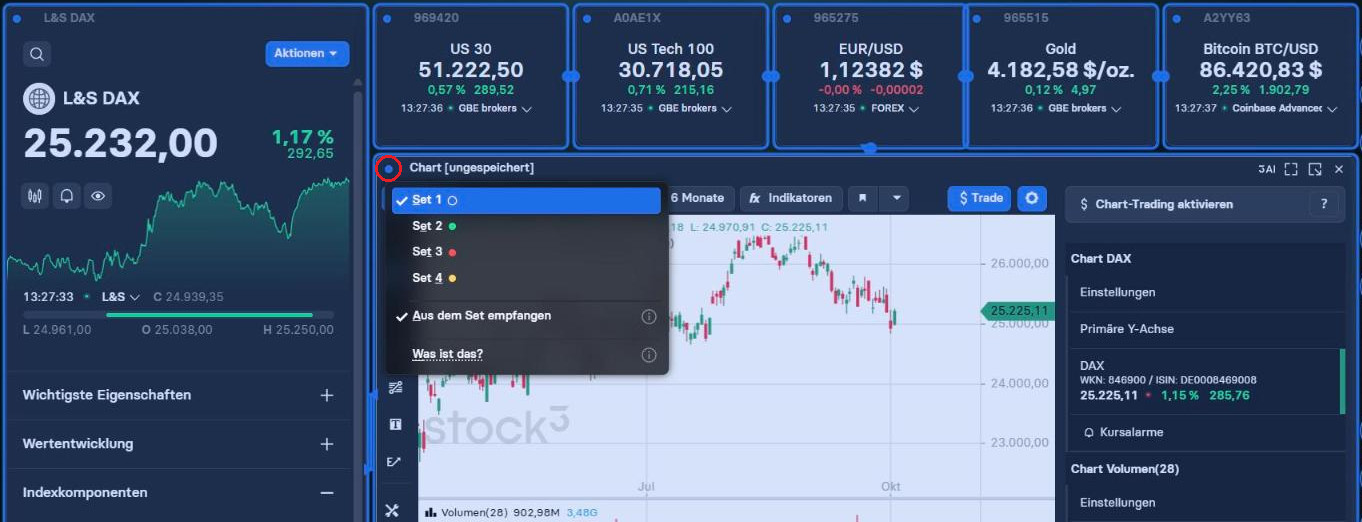1362x522 pixels.
Task: Select the DAX instrument row in side panel
Action: (x=1207, y=381)
